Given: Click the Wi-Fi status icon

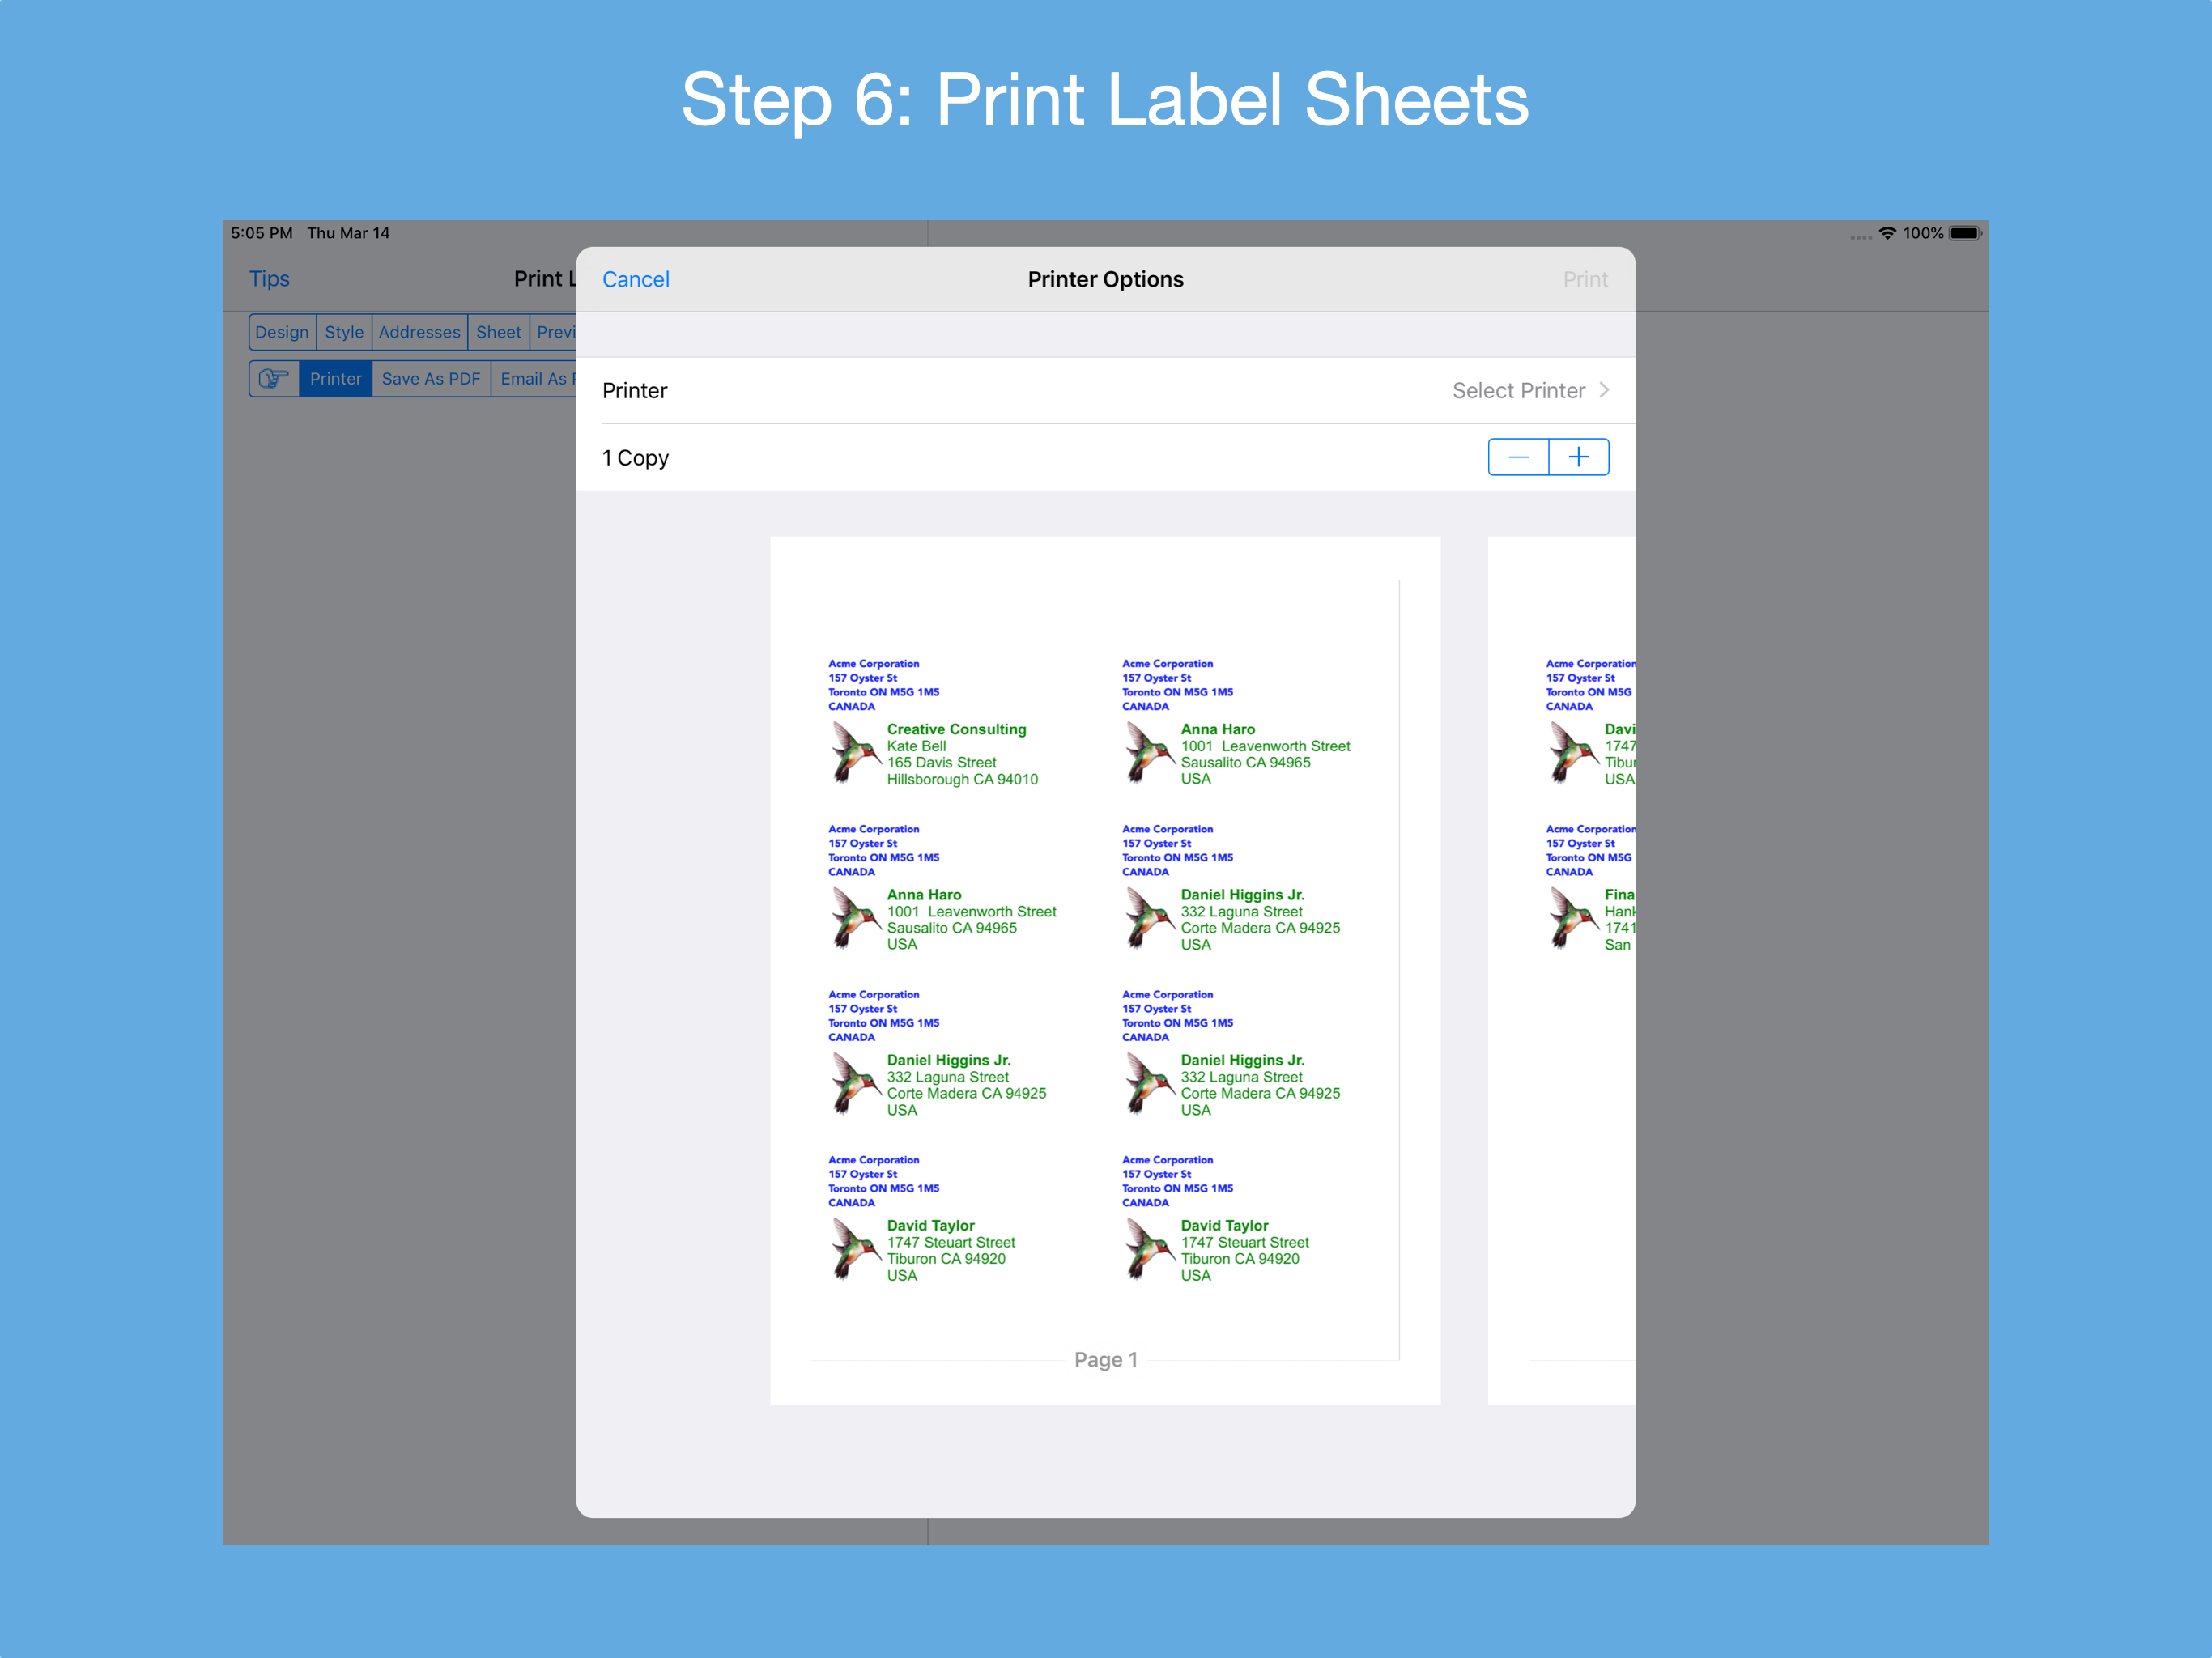Looking at the screenshot, I should [1887, 233].
